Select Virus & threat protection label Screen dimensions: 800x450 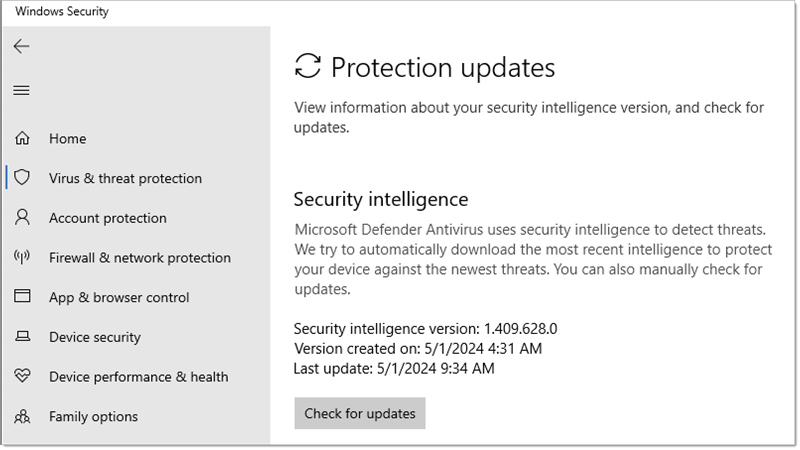click(x=125, y=178)
